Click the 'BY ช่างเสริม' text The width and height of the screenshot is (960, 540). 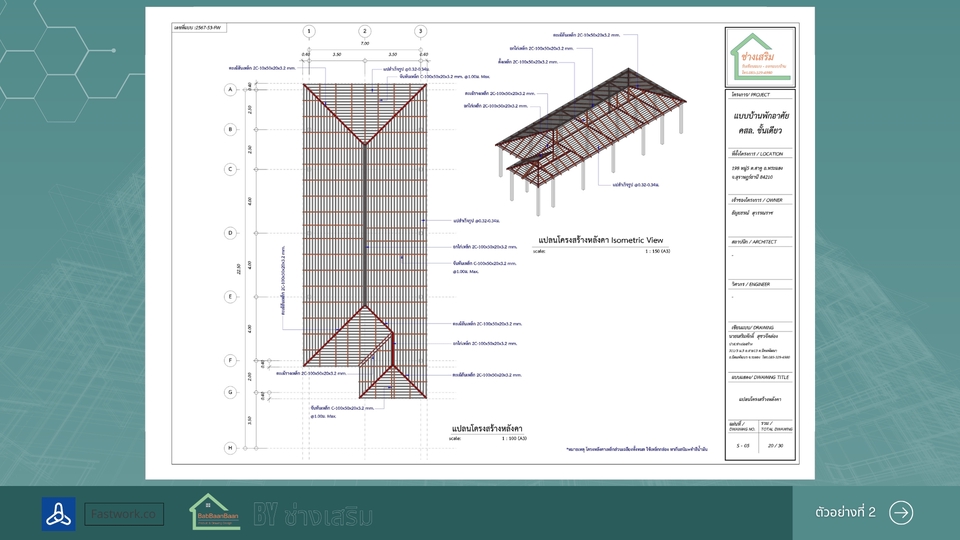[x=313, y=515]
